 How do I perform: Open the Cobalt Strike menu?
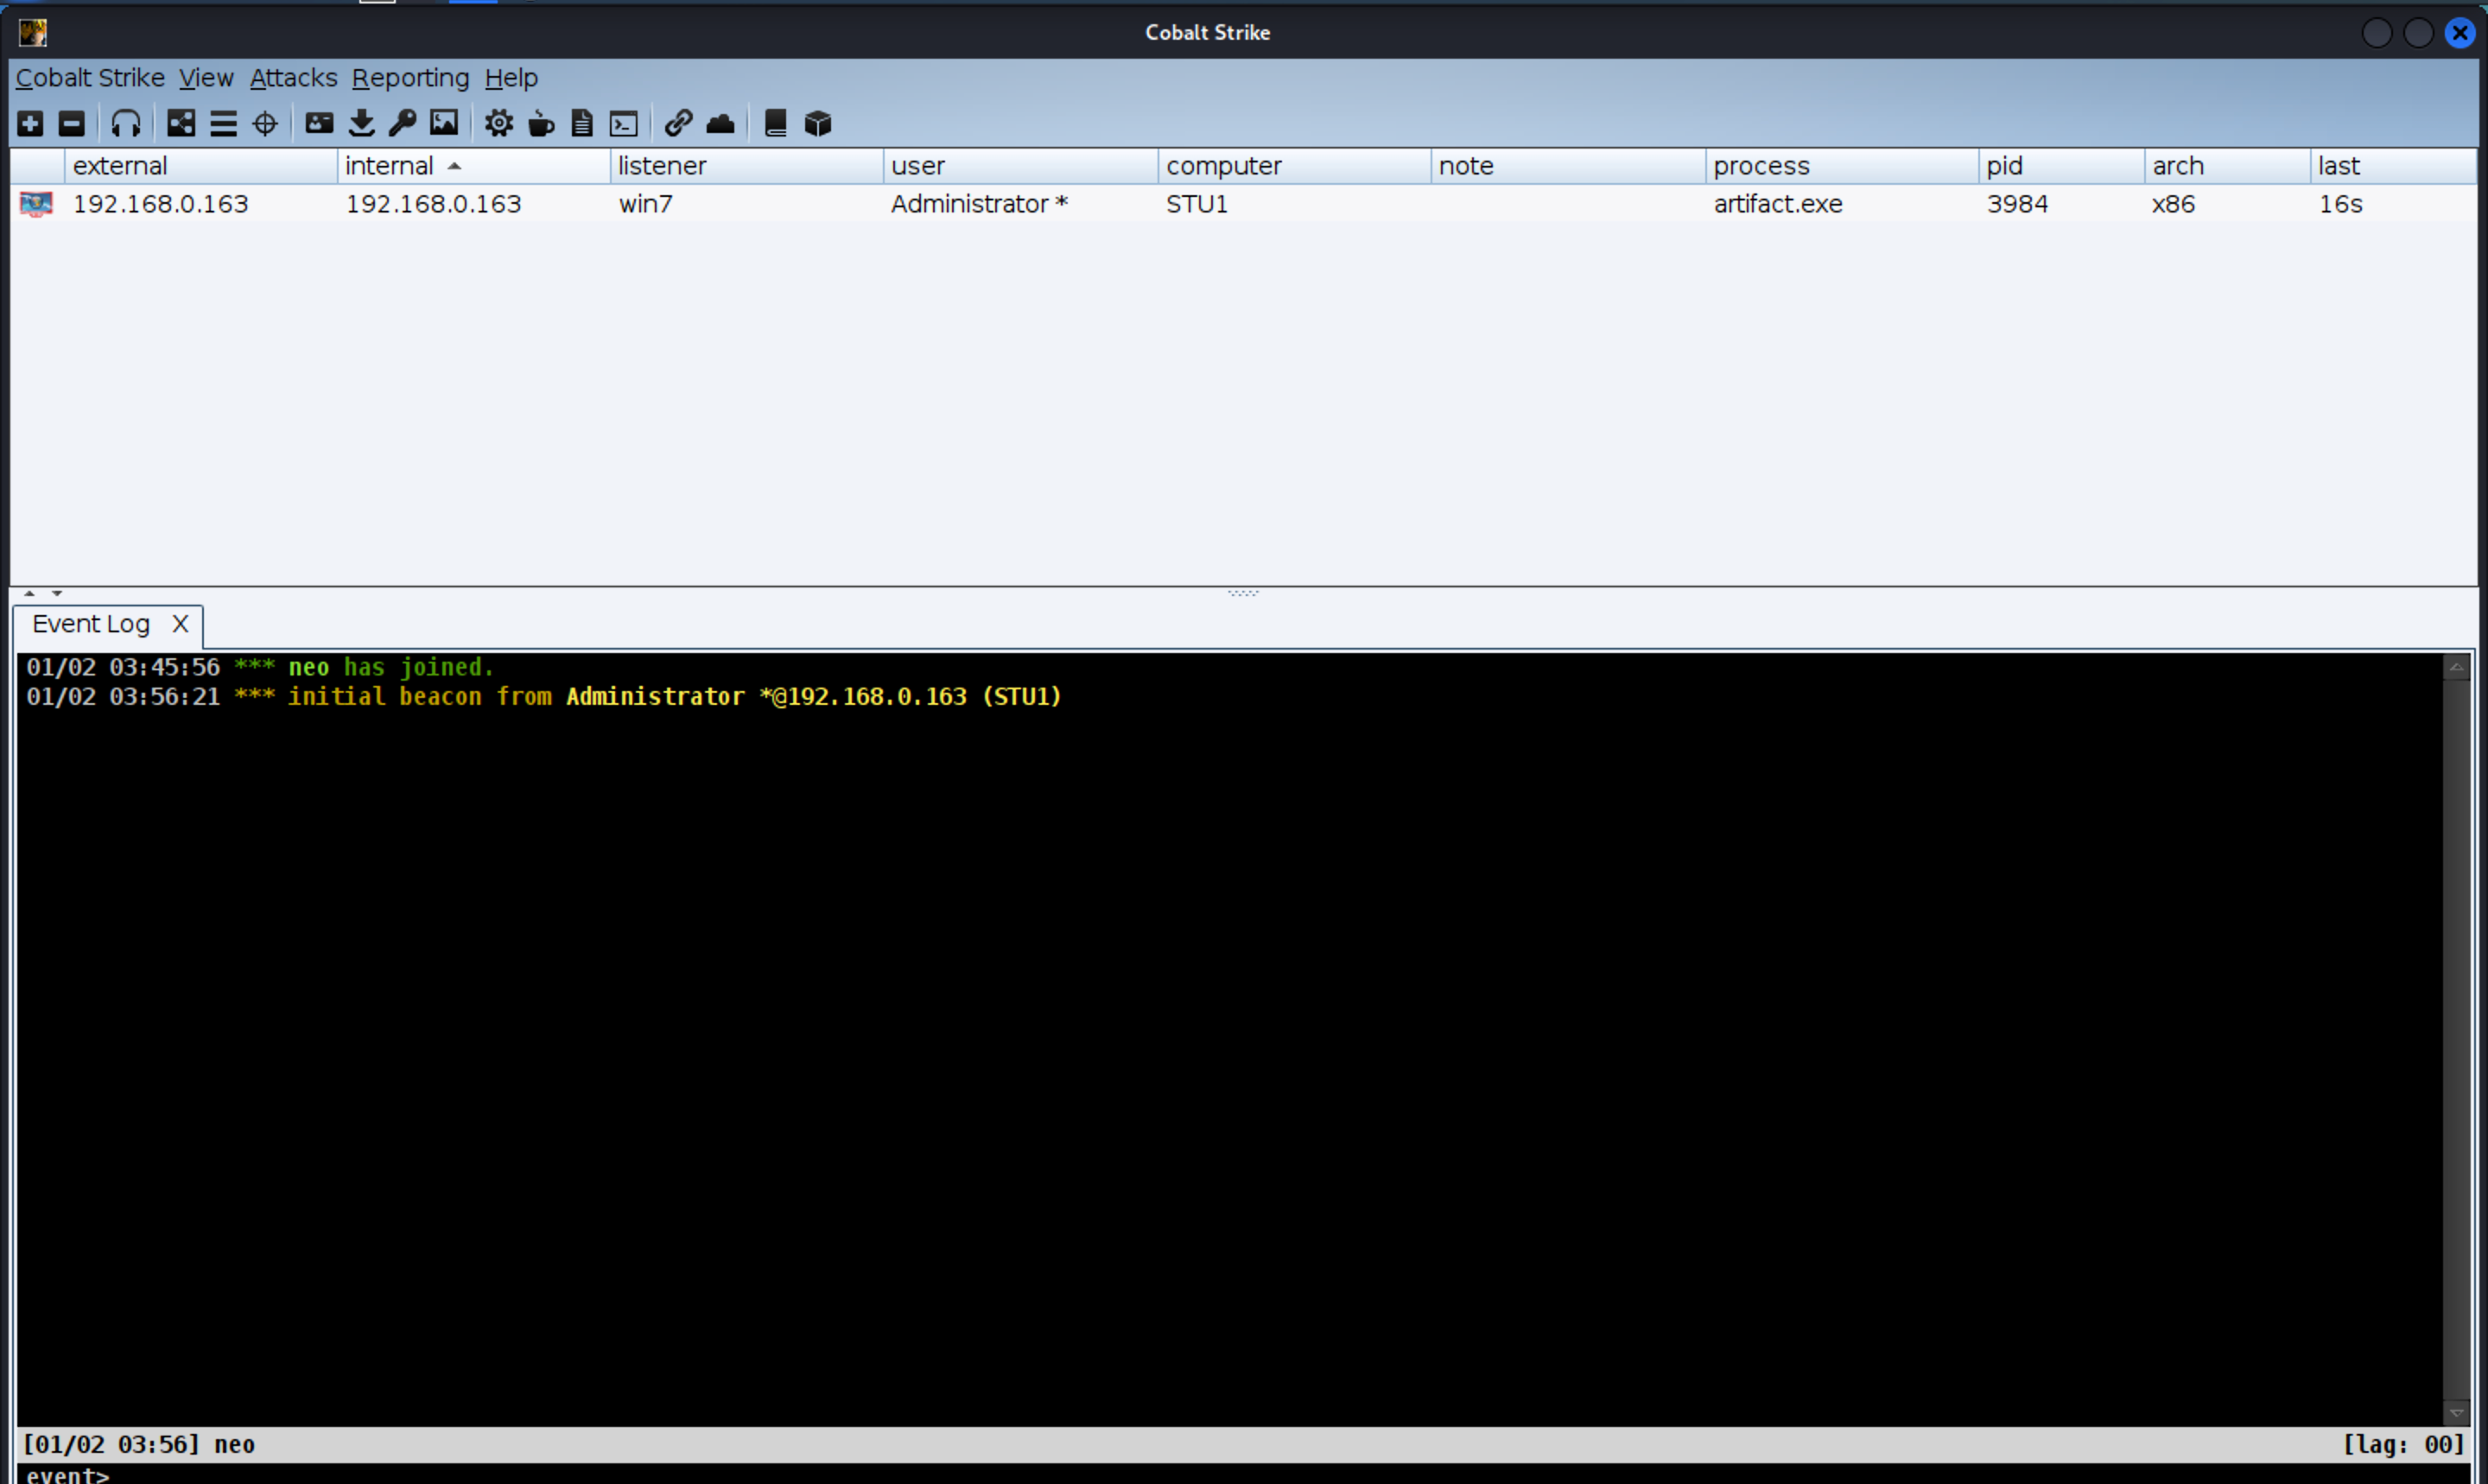tap(90, 78)
